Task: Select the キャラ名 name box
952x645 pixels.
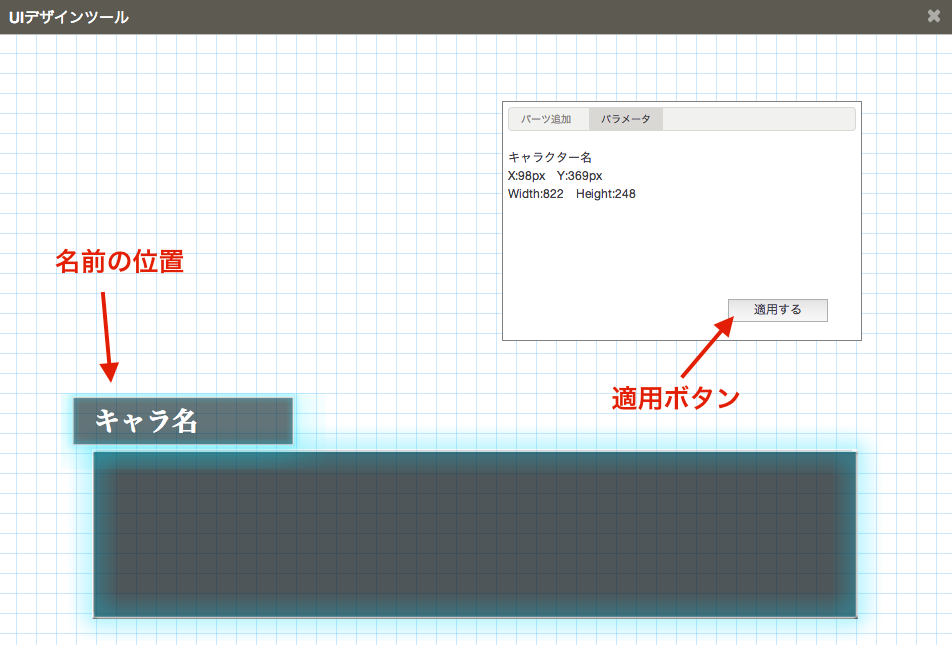Action: coord(183,421)
